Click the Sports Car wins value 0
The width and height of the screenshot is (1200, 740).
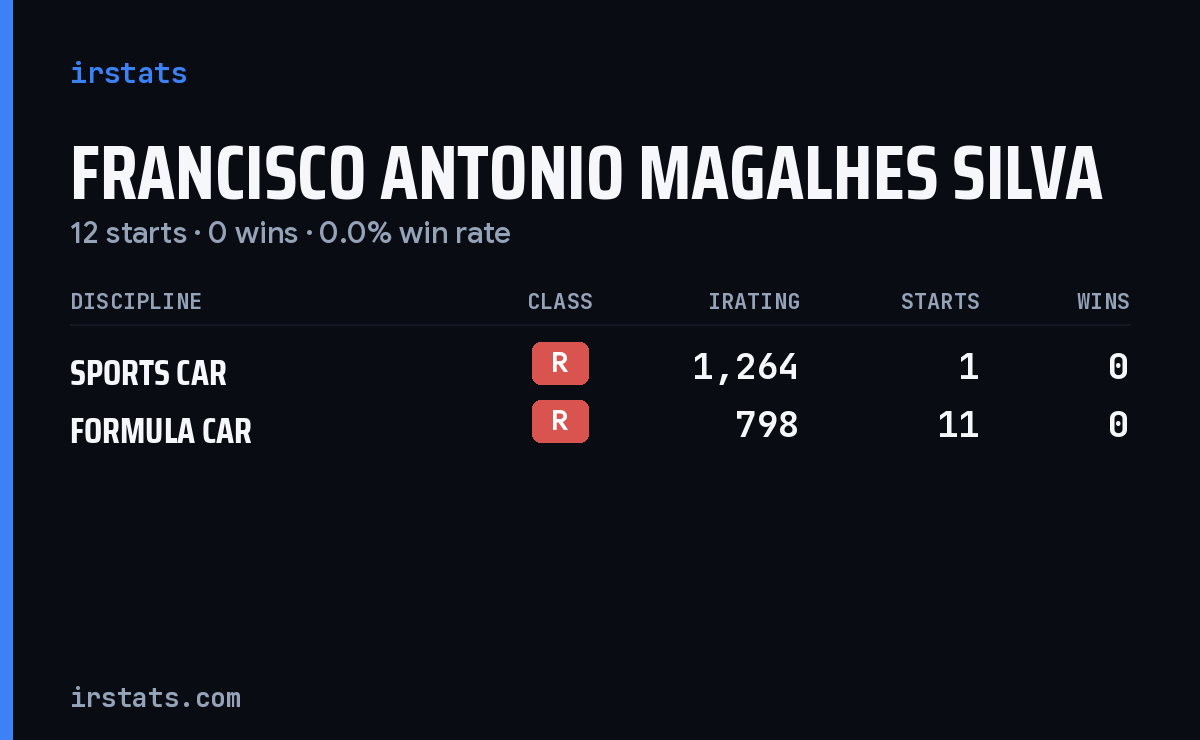[1118, 367]
